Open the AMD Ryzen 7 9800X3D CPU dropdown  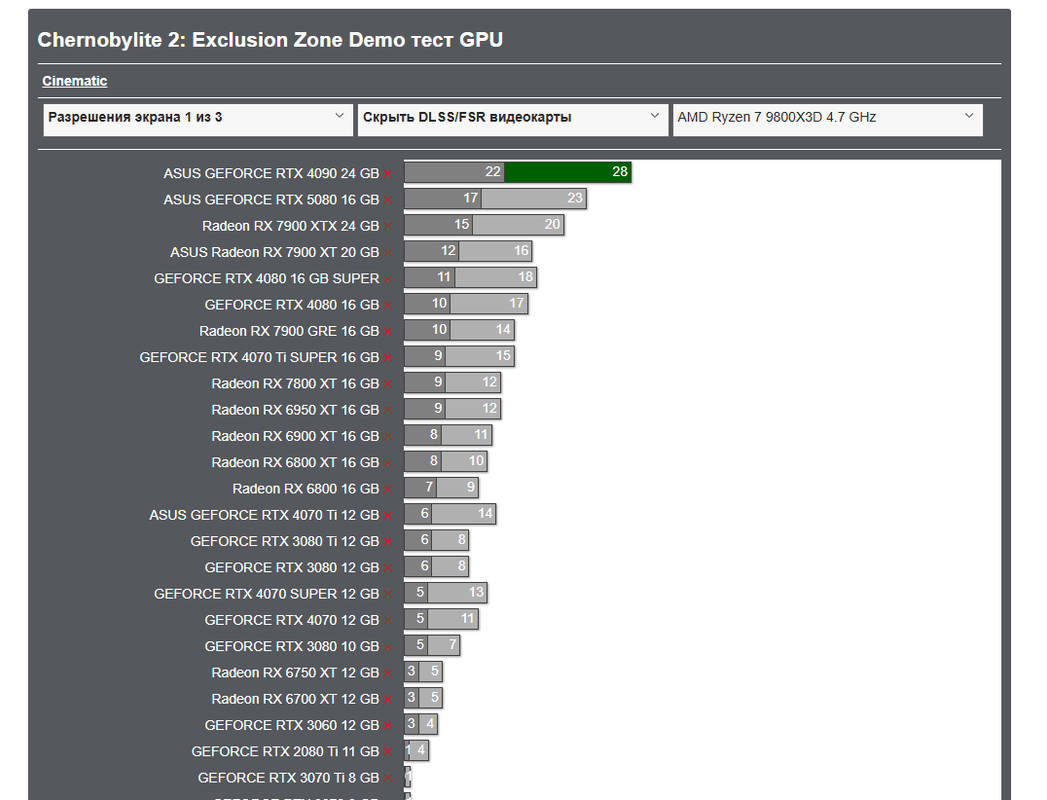point(827,120)
